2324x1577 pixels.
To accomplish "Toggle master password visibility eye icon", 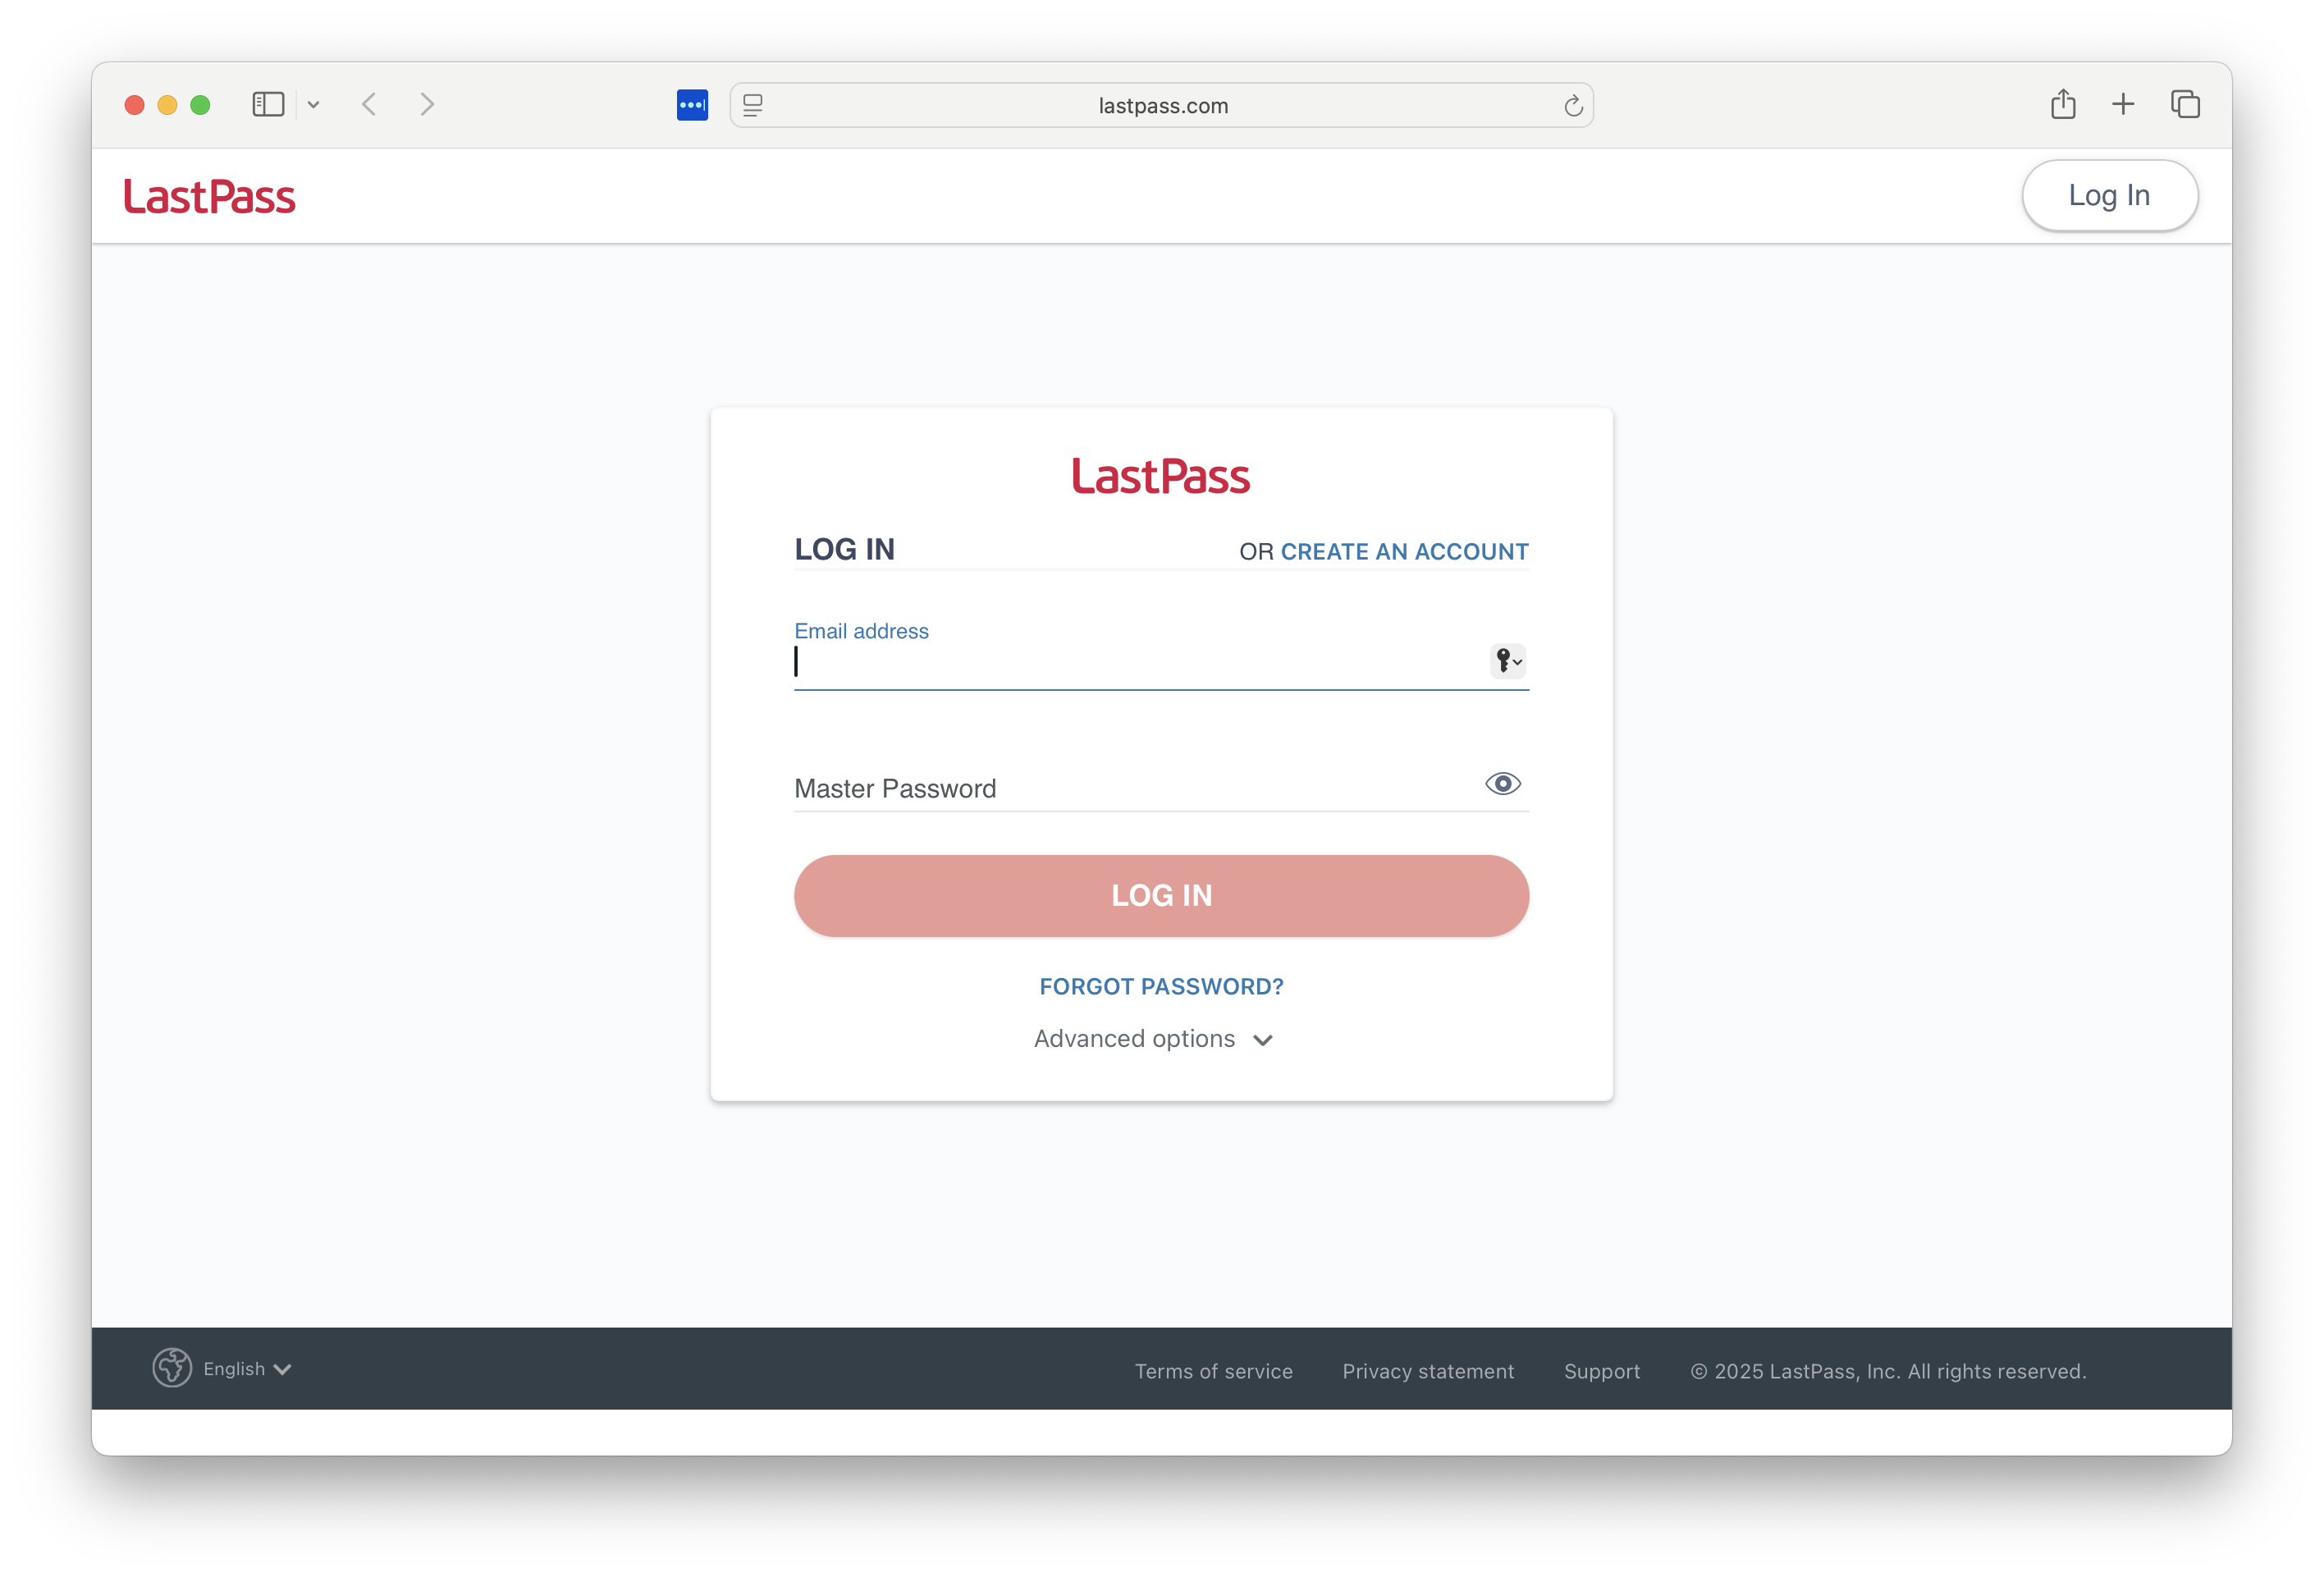I will pyautogui.click(x=1502, y=784).
